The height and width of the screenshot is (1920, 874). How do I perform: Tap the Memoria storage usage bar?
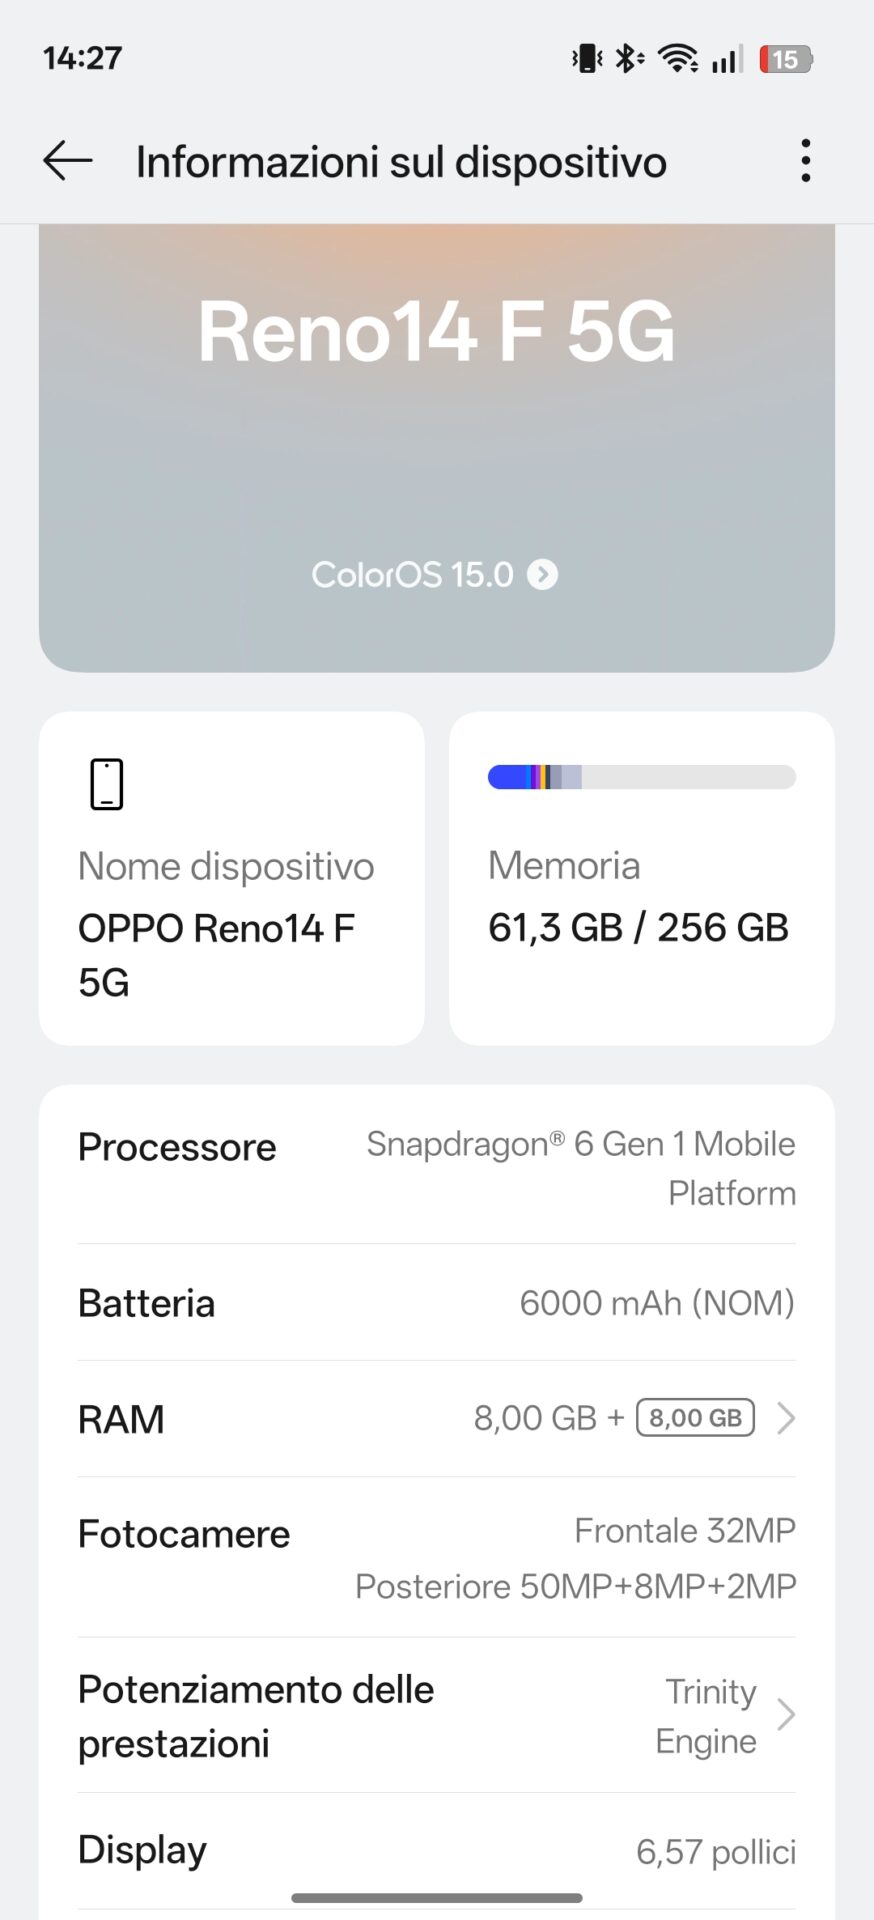tap(641, 777)
